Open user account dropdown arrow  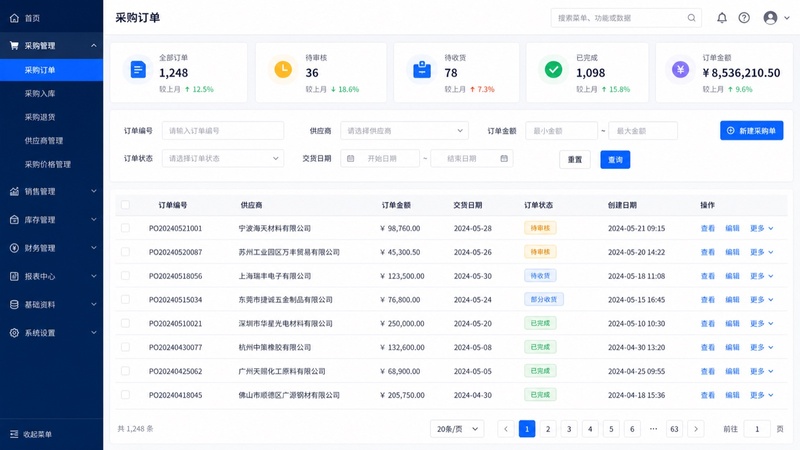(787, 18)
